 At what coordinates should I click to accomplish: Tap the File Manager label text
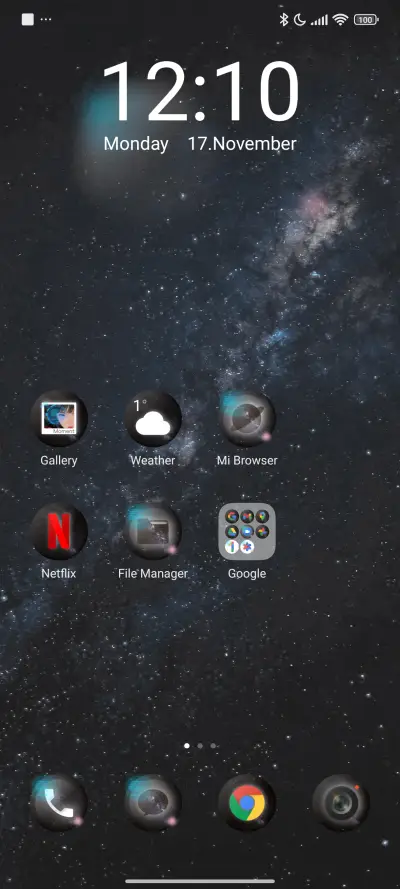point(153,574)
